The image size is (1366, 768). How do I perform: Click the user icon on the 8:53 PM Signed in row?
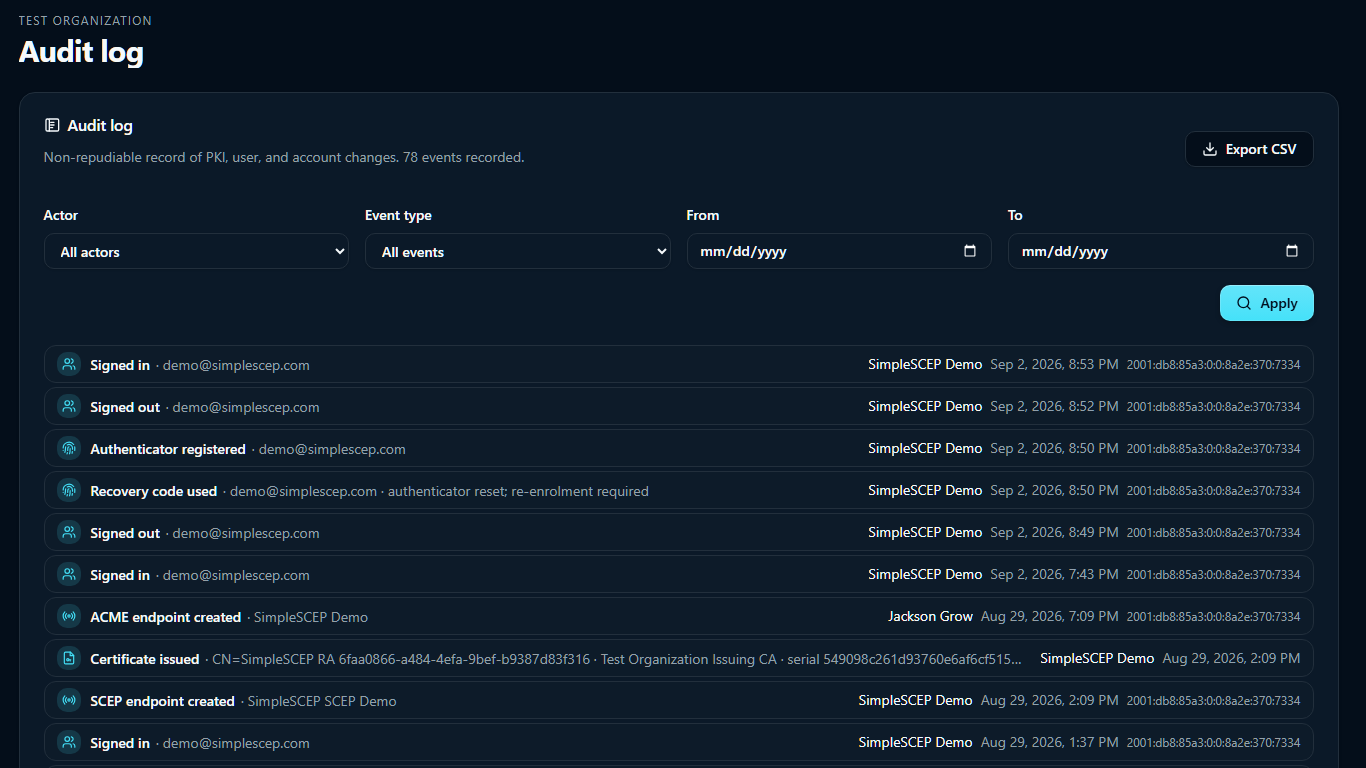(x=69, y=365)
